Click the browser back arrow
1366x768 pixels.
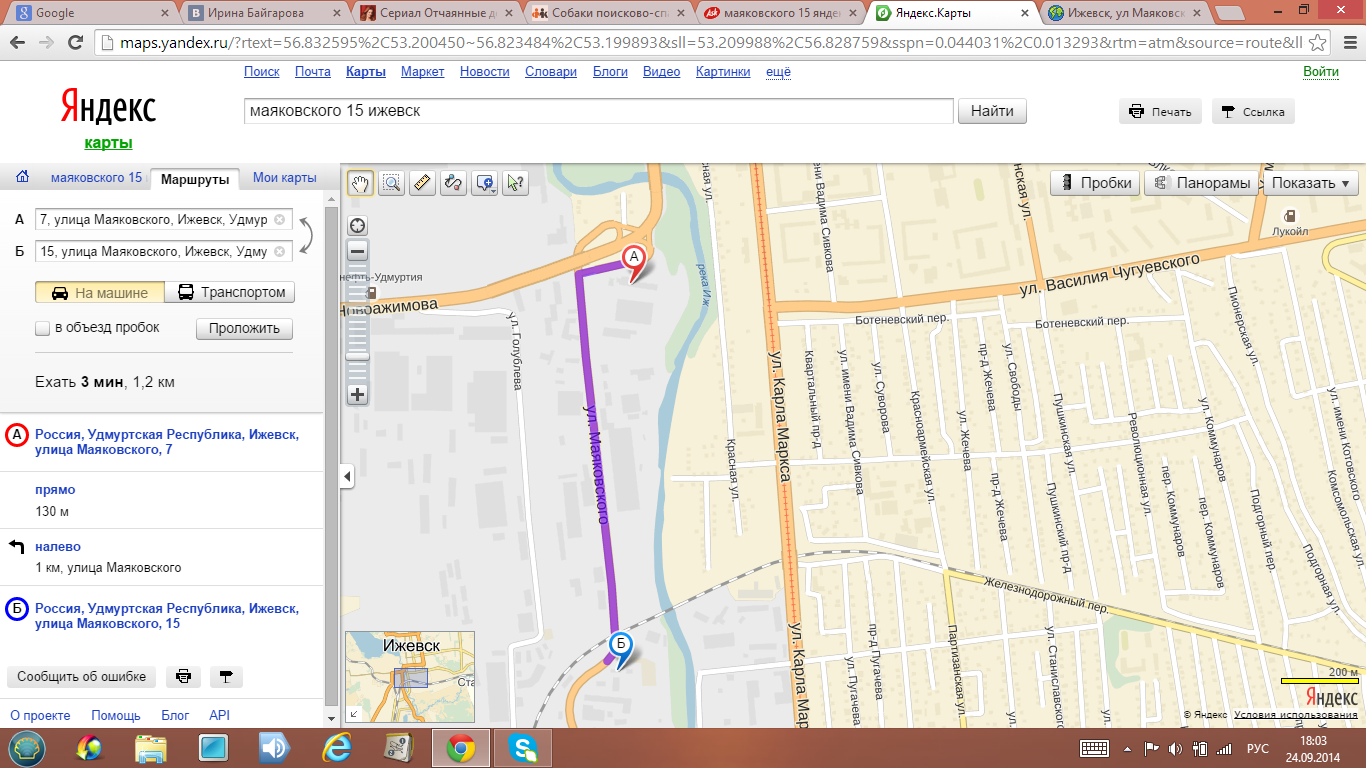pos(19,43)
